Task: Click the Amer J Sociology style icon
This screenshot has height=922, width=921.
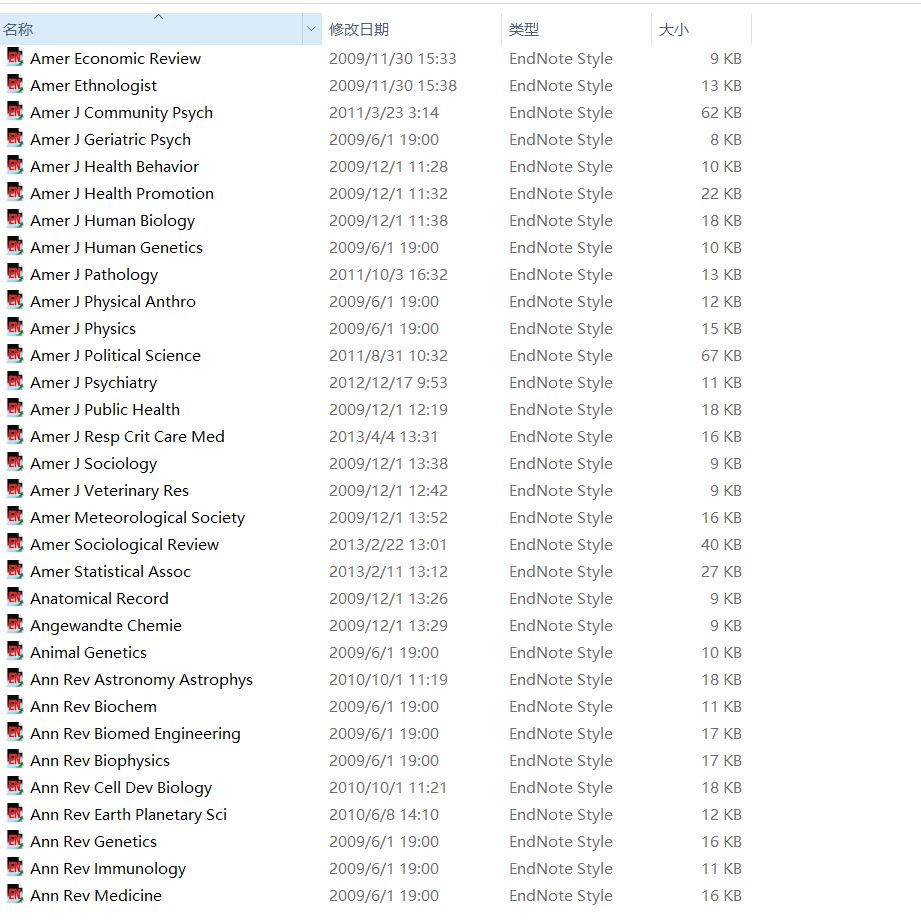Action: click(x=15, y=463)
